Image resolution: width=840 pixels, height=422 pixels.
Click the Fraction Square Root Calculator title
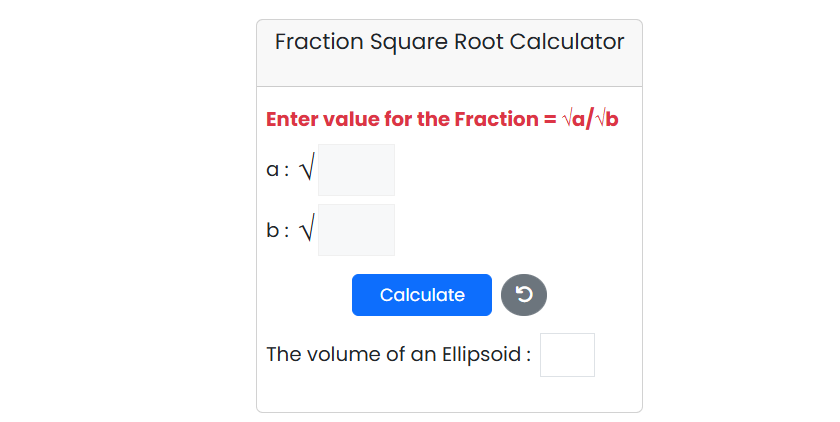pyautogui.click(x=449, y=42)
